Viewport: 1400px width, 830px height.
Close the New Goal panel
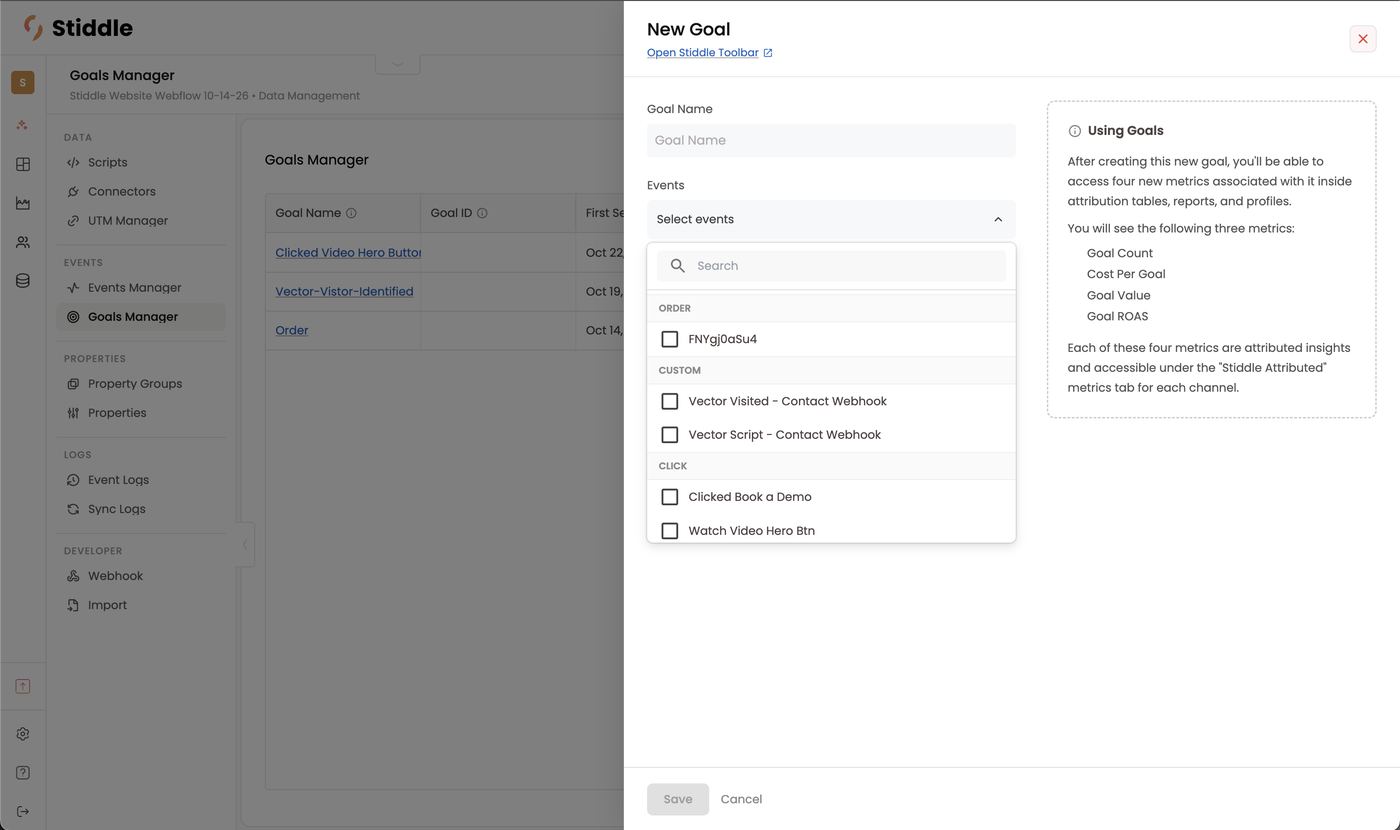(x=1363, y=39)
